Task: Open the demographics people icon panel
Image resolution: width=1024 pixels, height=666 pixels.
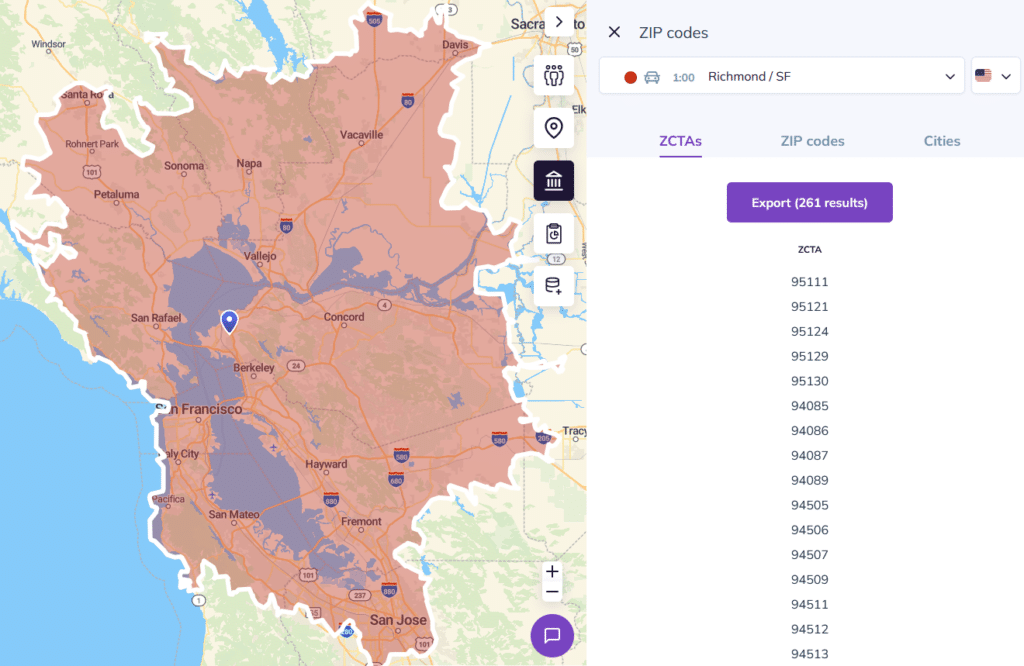Action: click(553, 75)
